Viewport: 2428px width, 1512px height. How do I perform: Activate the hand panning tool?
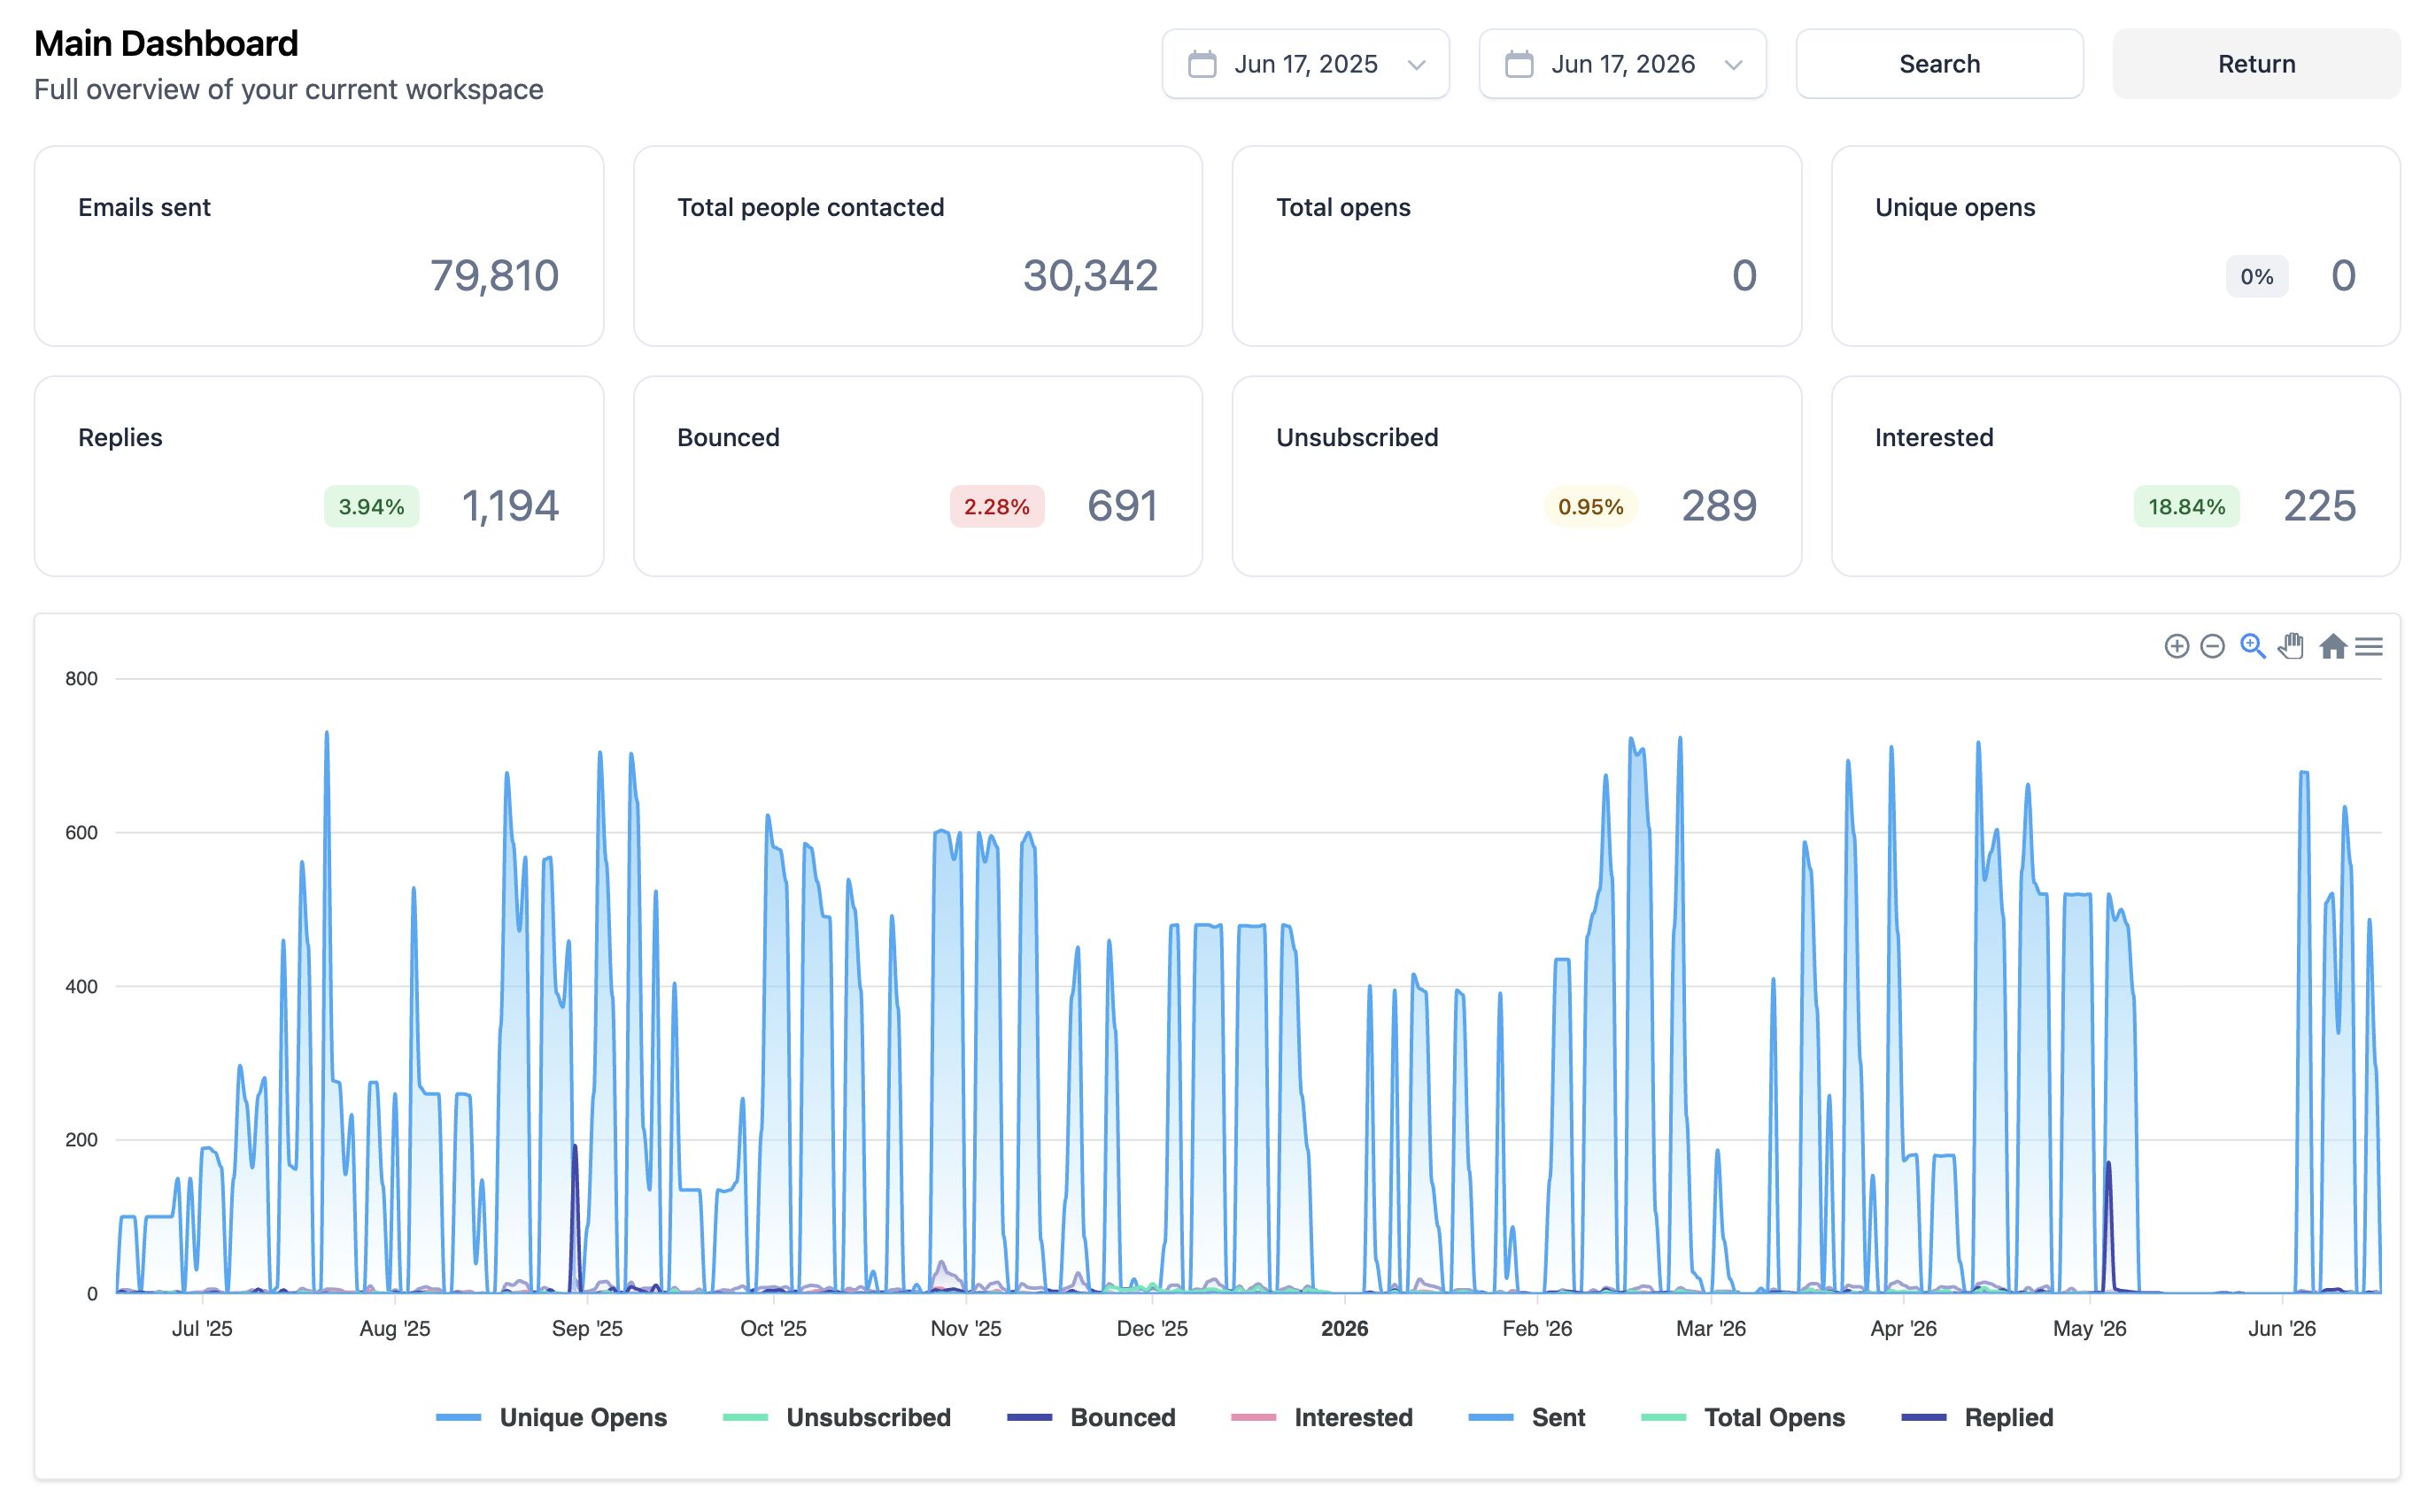coord(2291,646)
